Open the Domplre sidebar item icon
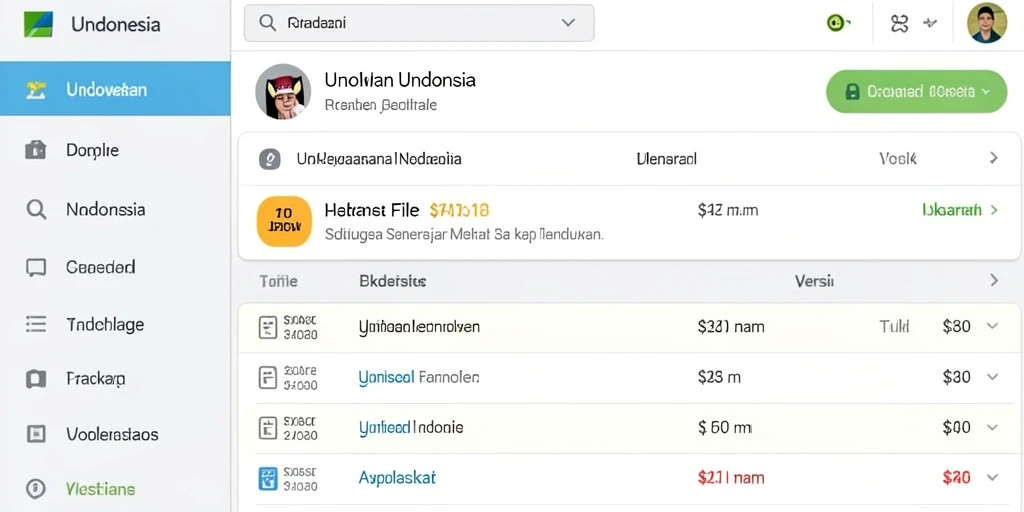 [35, 150]
